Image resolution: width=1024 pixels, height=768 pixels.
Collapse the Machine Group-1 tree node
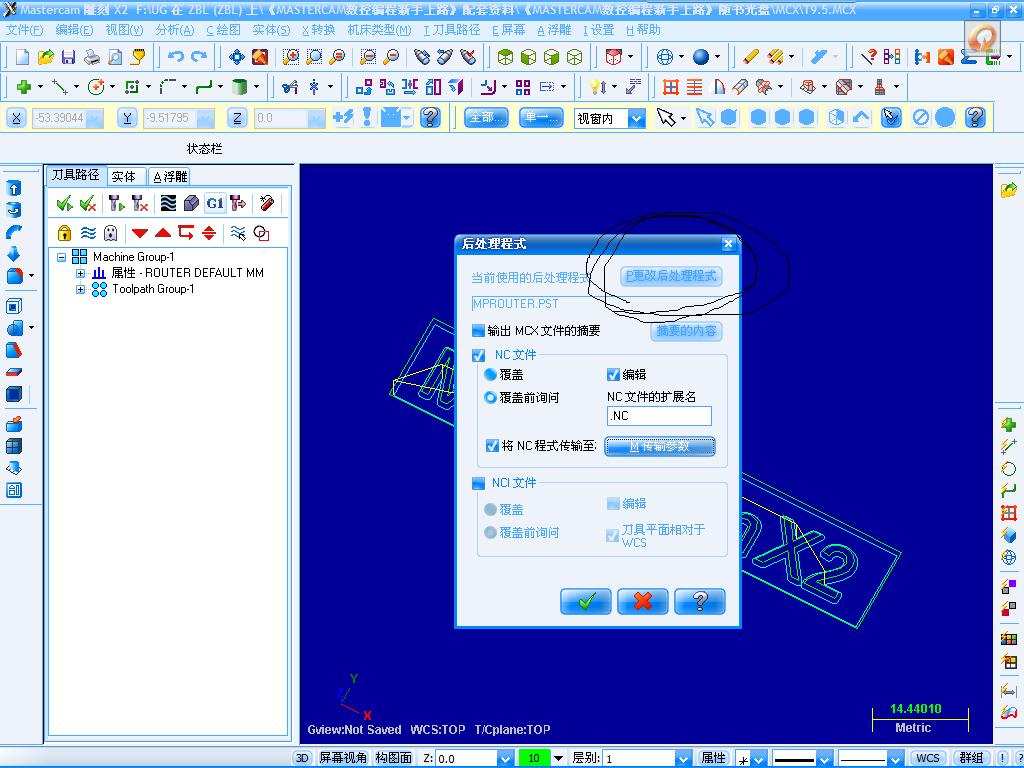61,257
